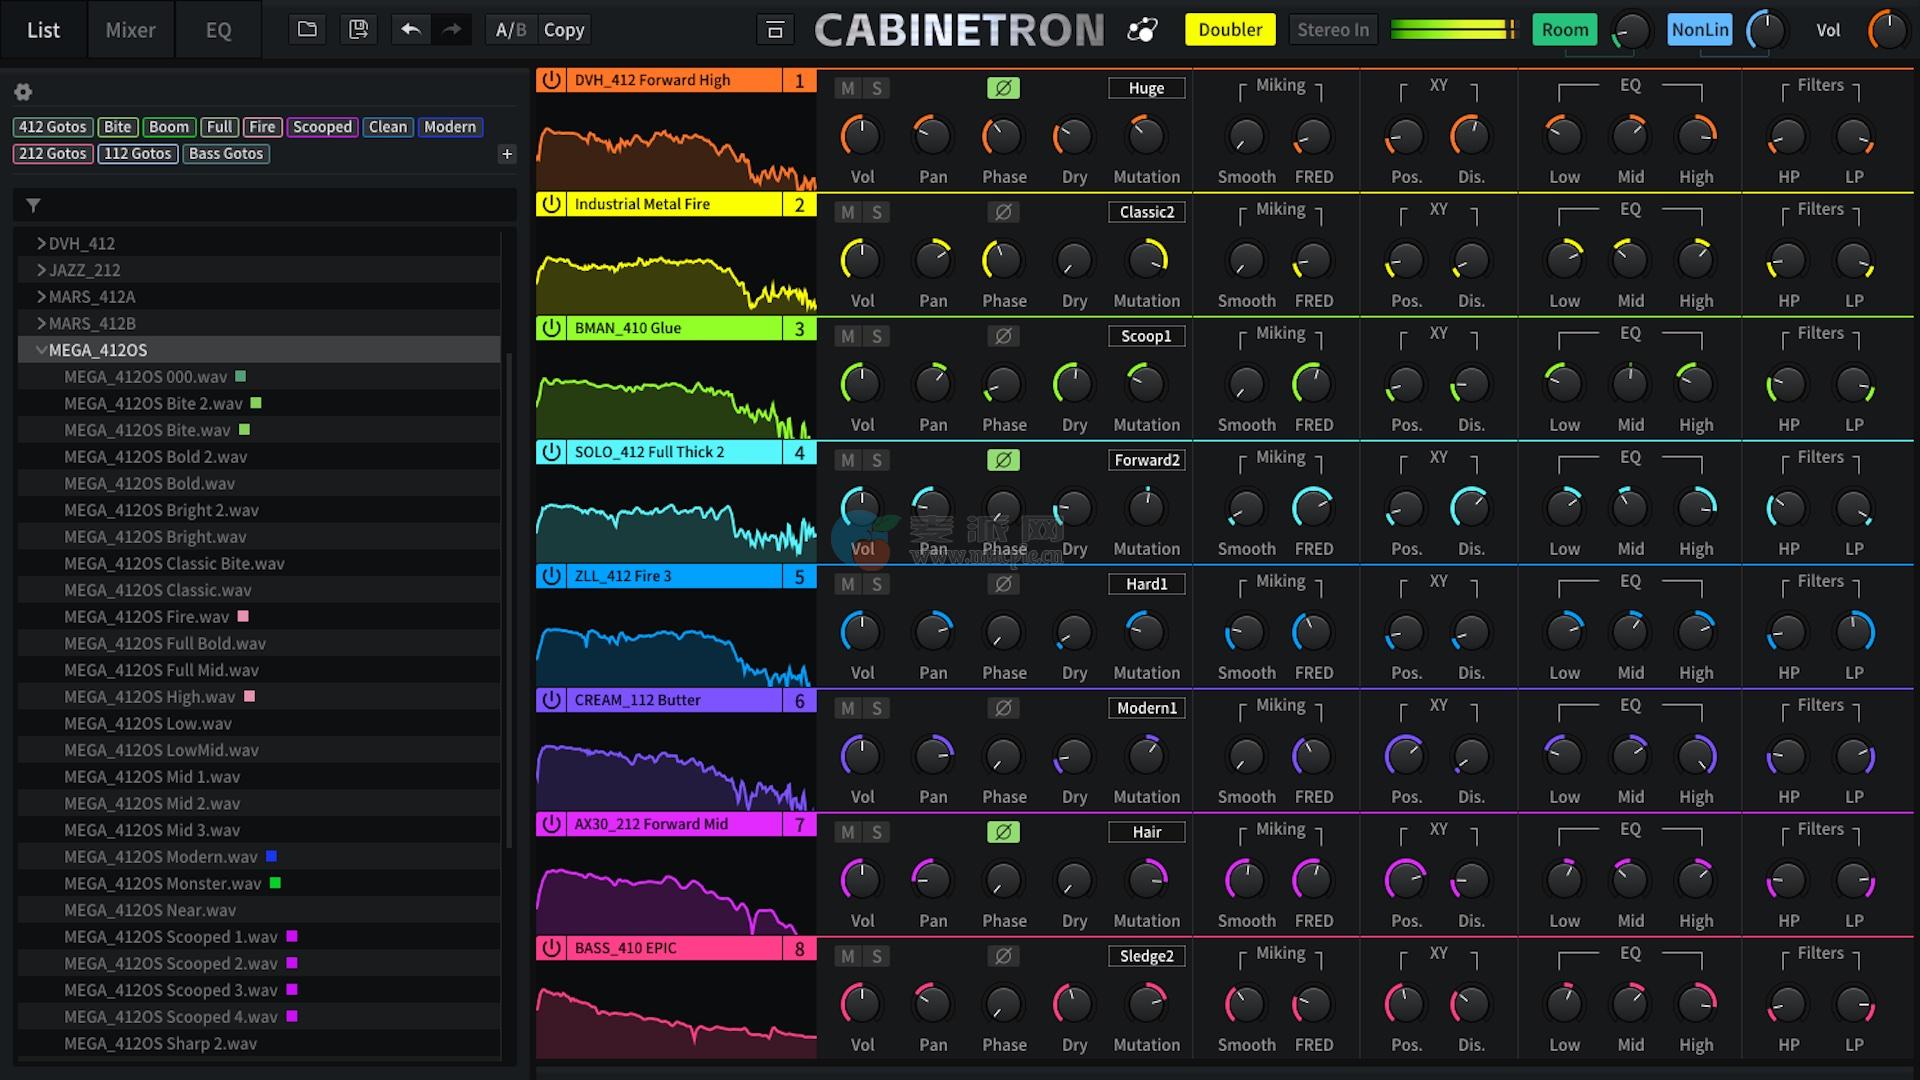Switch to the EQ tab
This screenshot has width=1920, height=1080.
click(x=218, y=30)
